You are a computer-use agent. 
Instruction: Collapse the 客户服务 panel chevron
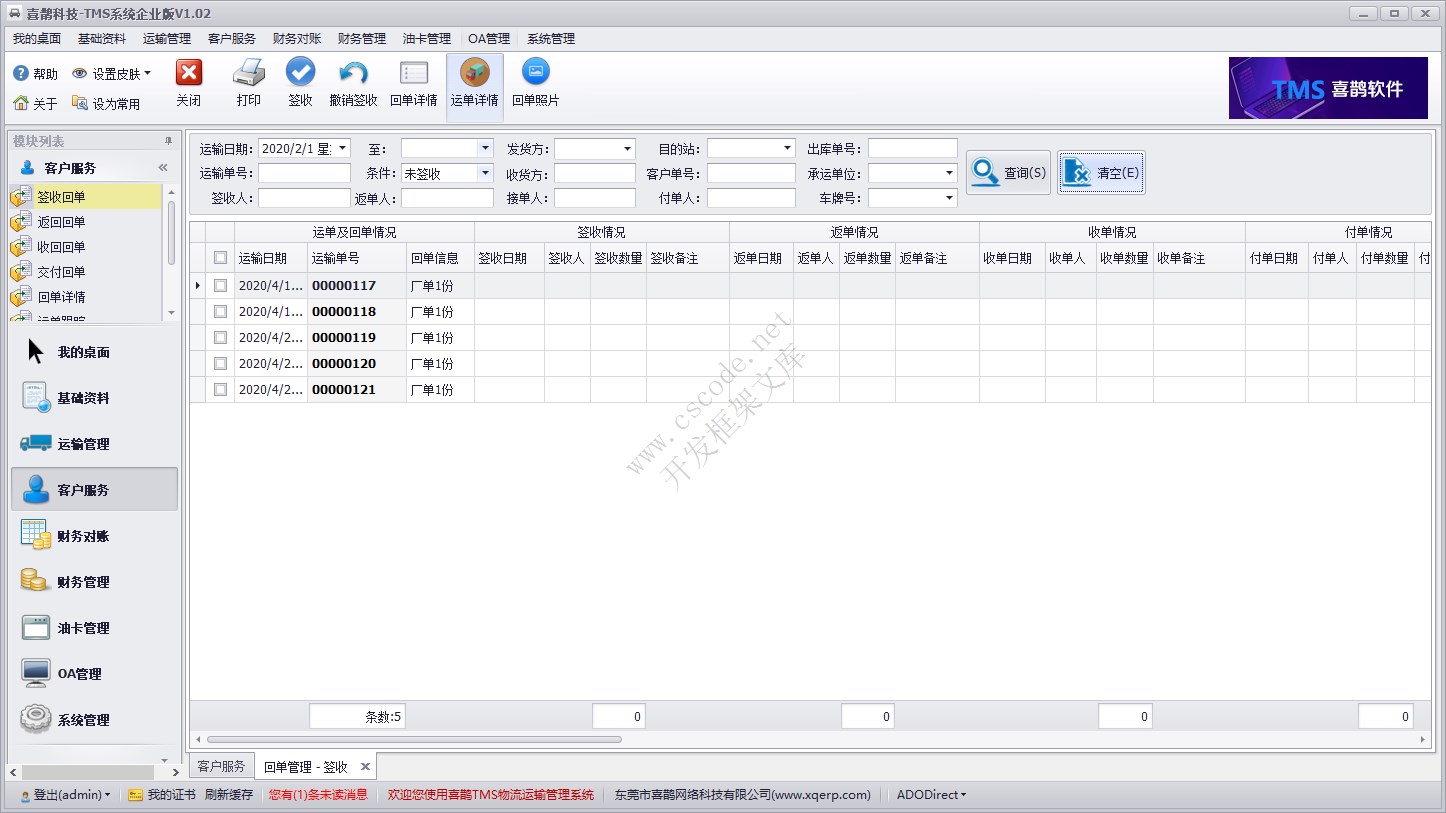(163, 168)
